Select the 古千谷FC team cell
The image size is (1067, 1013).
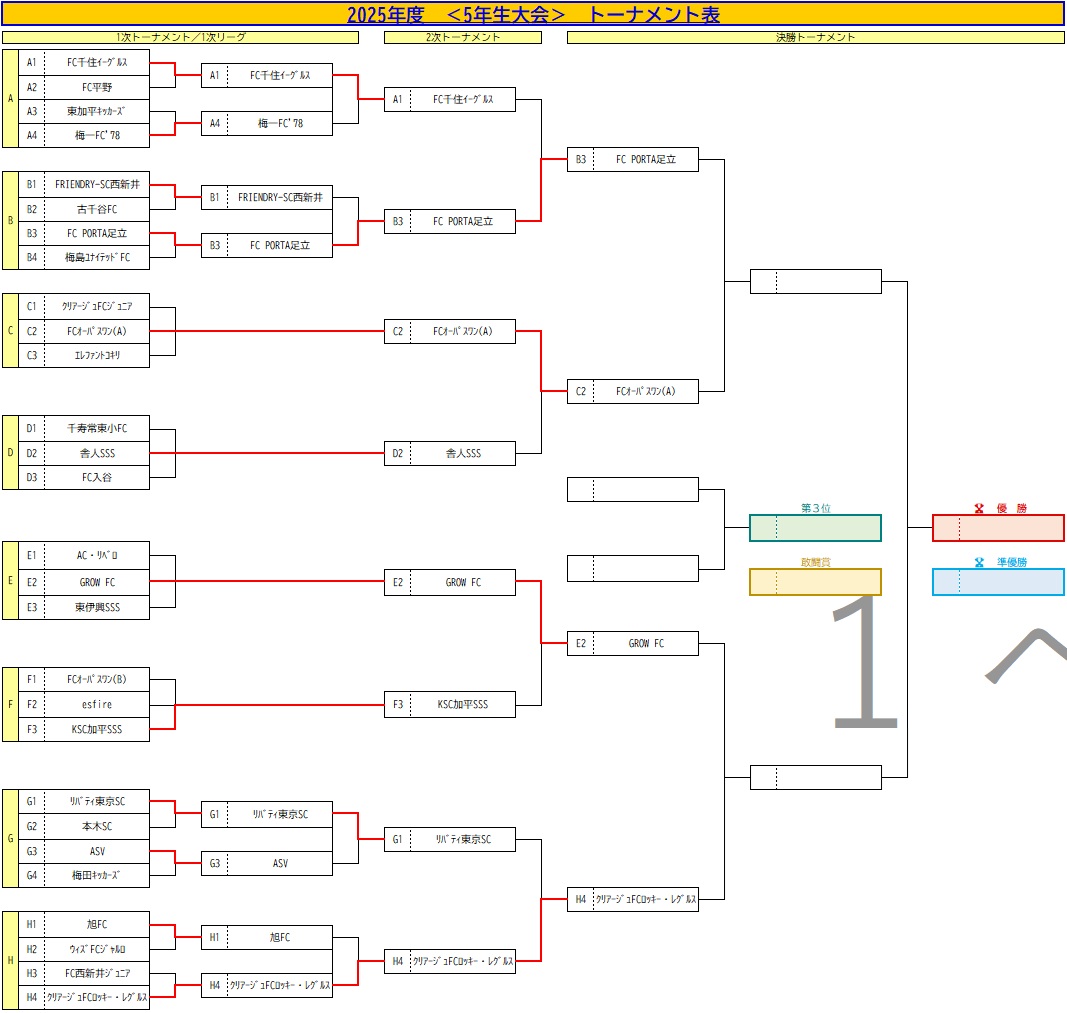(x=97, y=209)
